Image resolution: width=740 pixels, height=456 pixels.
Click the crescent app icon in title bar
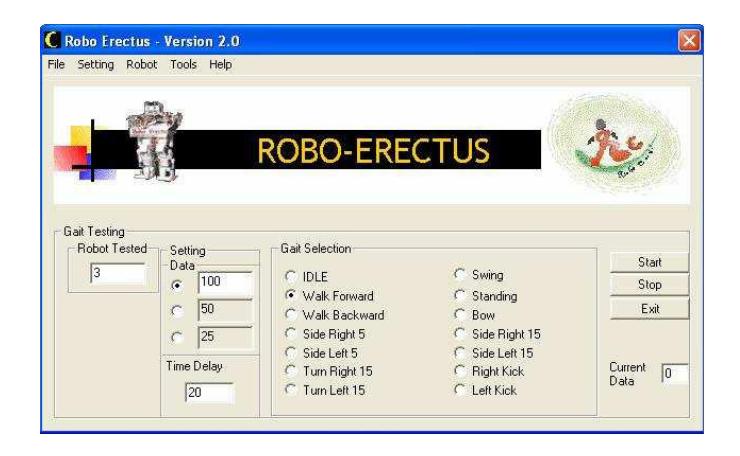coord(51,40)
